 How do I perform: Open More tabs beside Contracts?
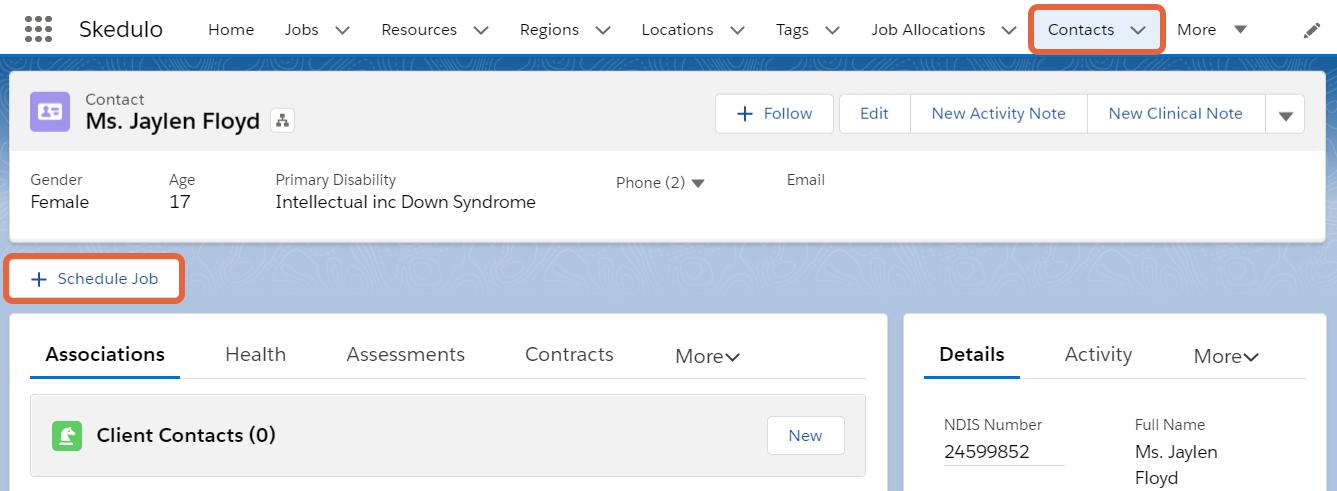click(x=707, y=356)
